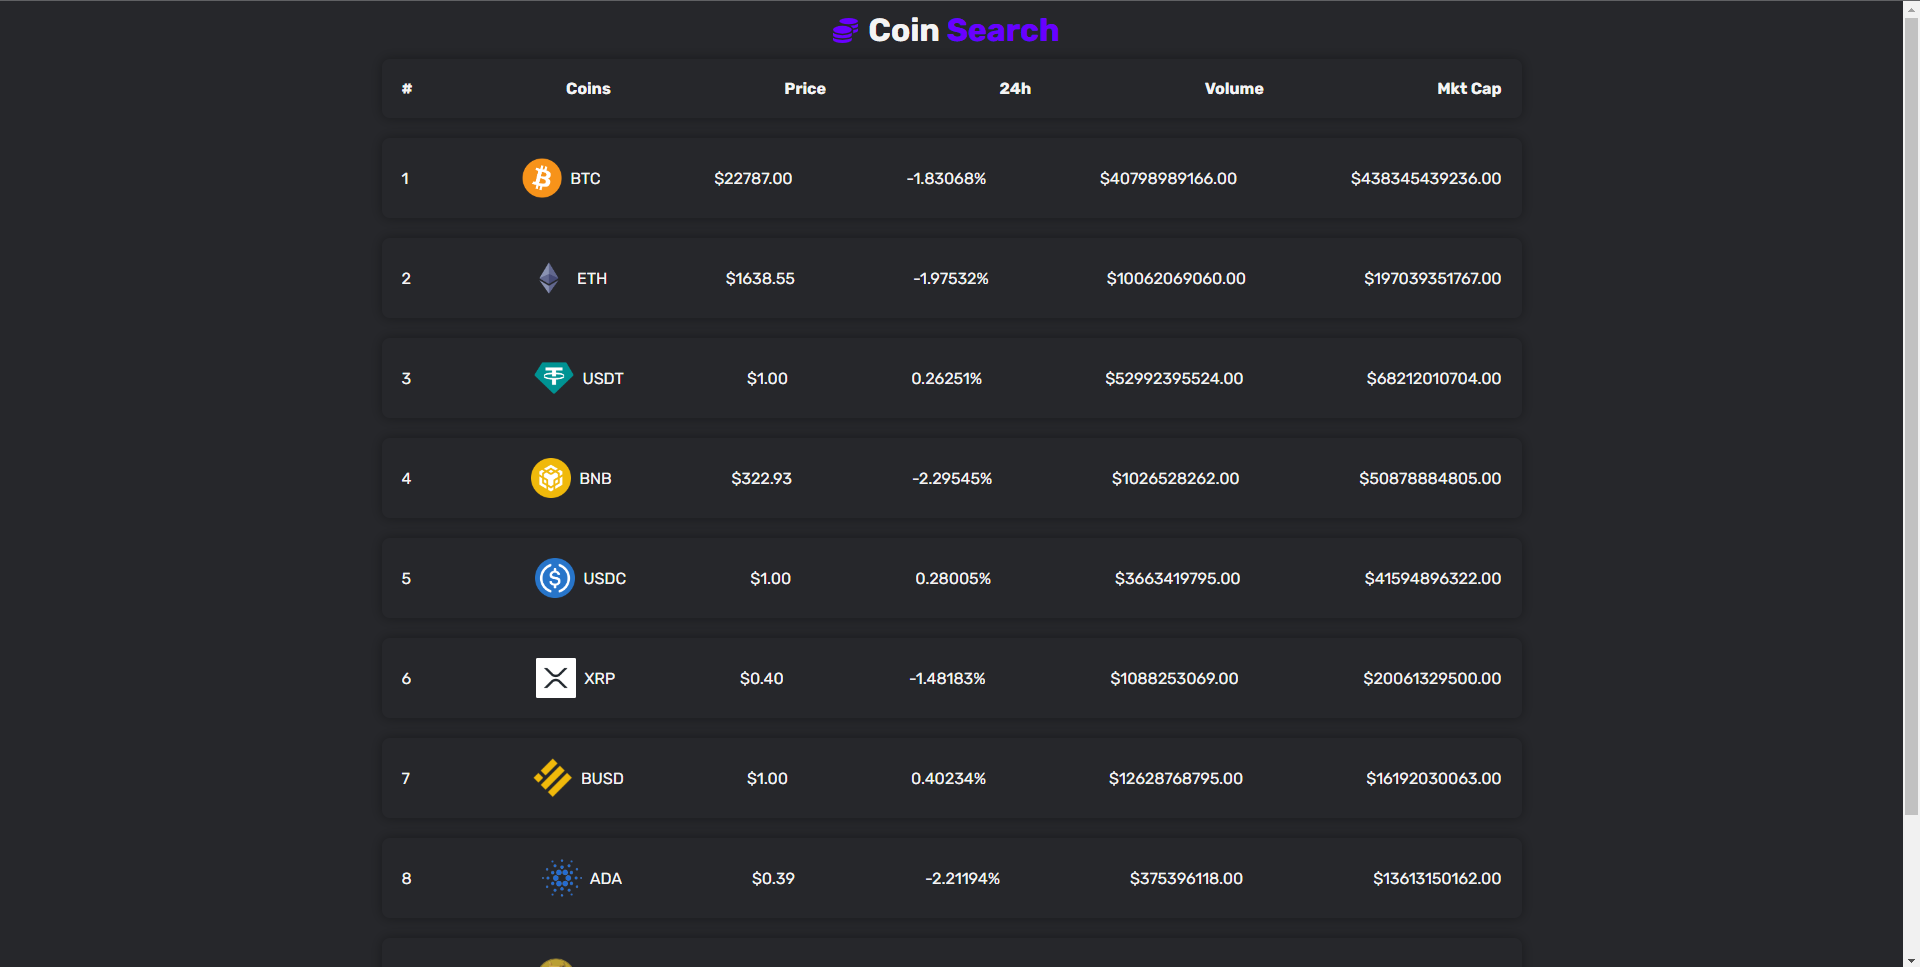This screenshot has height=967, width=1920.
Task: Select the Price column header
Action: point(805,88)
